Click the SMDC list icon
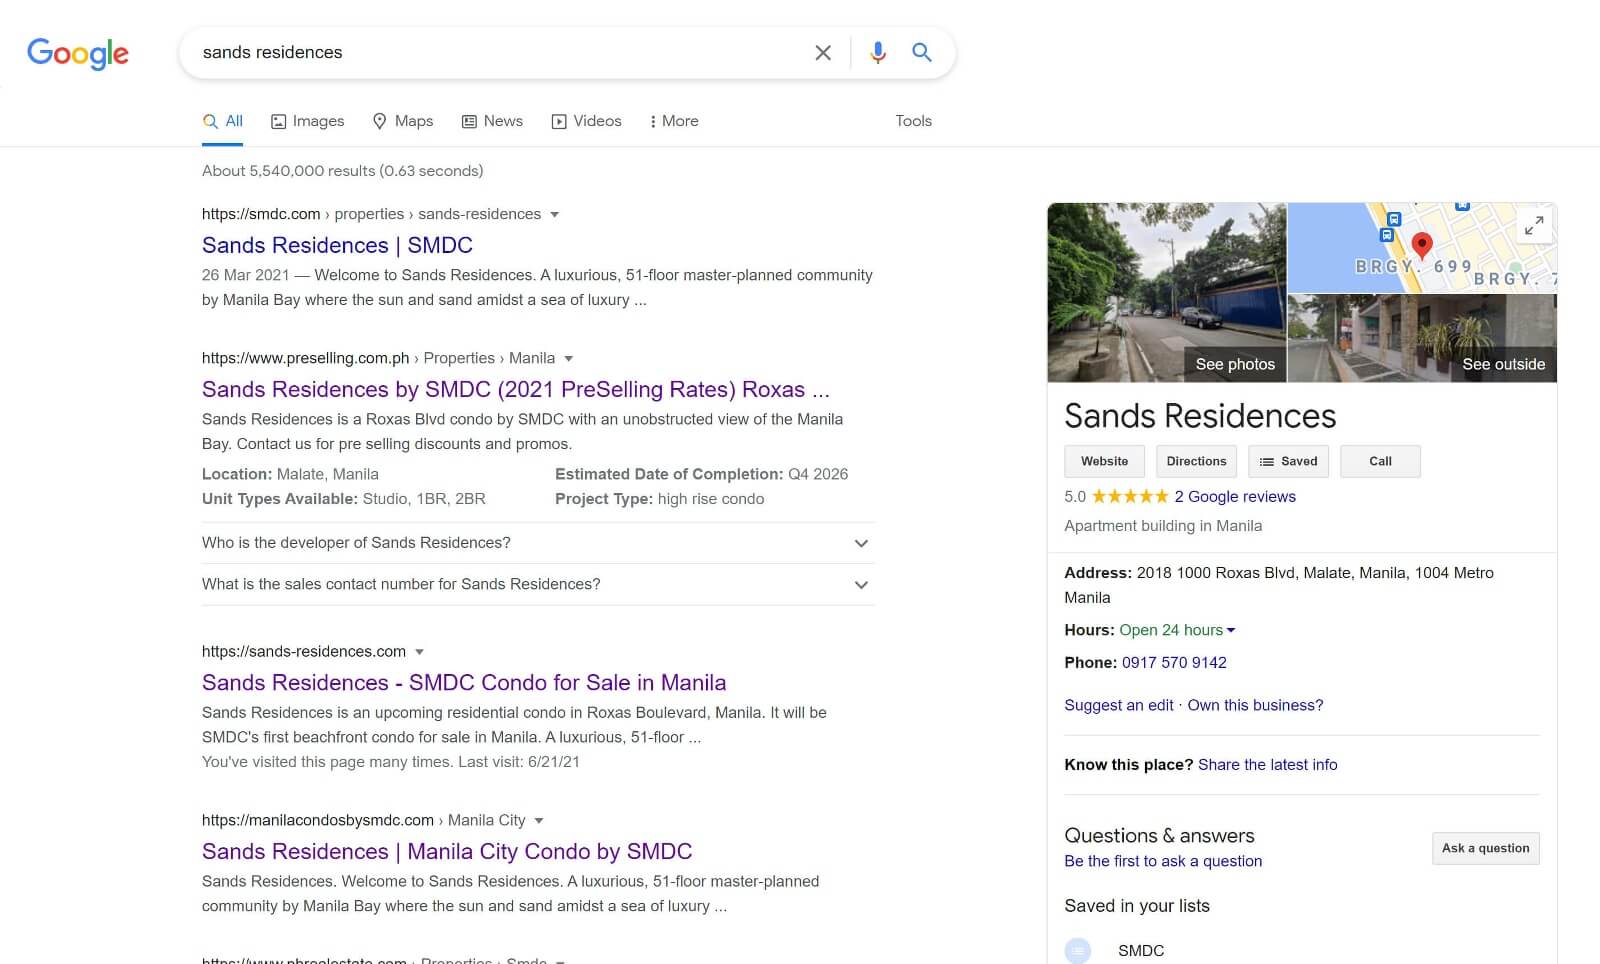Screen dimensions: 1600x964 click(1078, 951)
